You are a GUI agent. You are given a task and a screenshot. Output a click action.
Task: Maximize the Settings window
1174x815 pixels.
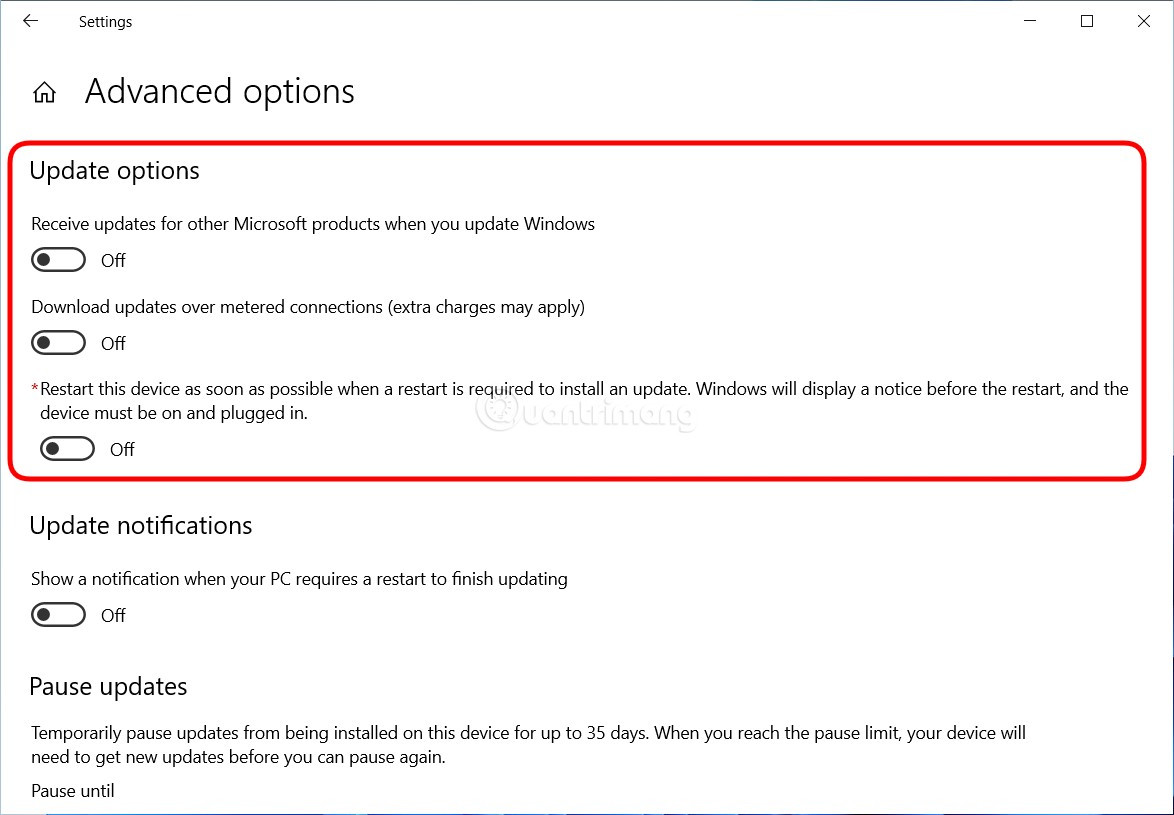pyautogui.click(x=1087, y=21)
